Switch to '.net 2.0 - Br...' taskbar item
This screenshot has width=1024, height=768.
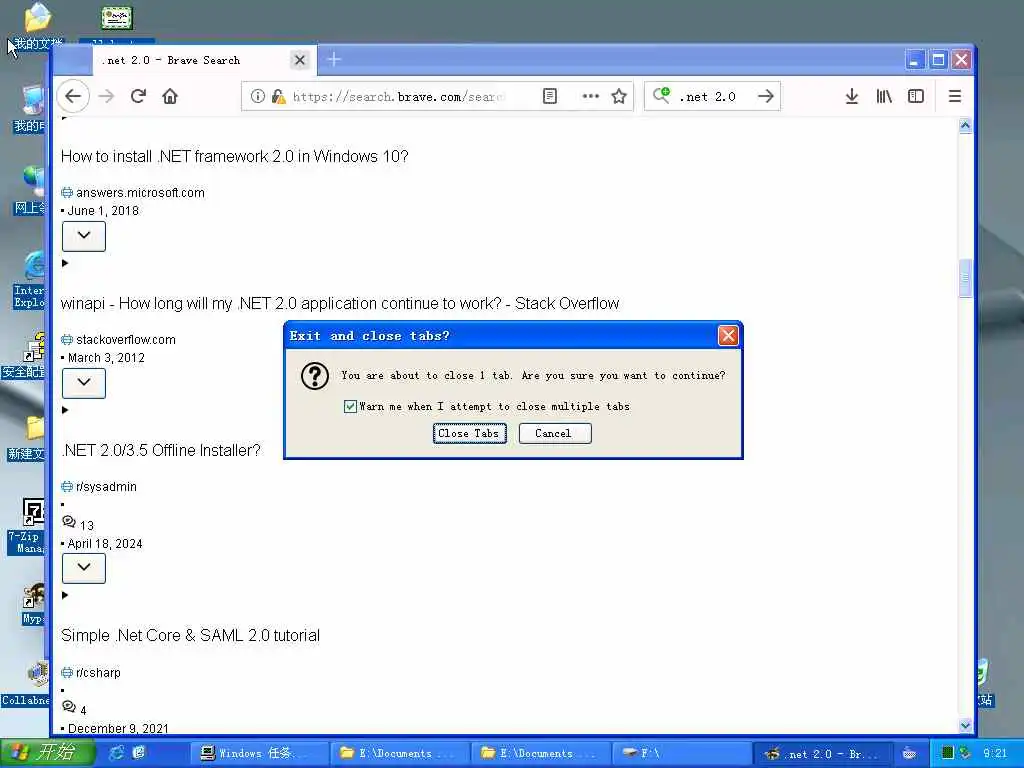822,754
